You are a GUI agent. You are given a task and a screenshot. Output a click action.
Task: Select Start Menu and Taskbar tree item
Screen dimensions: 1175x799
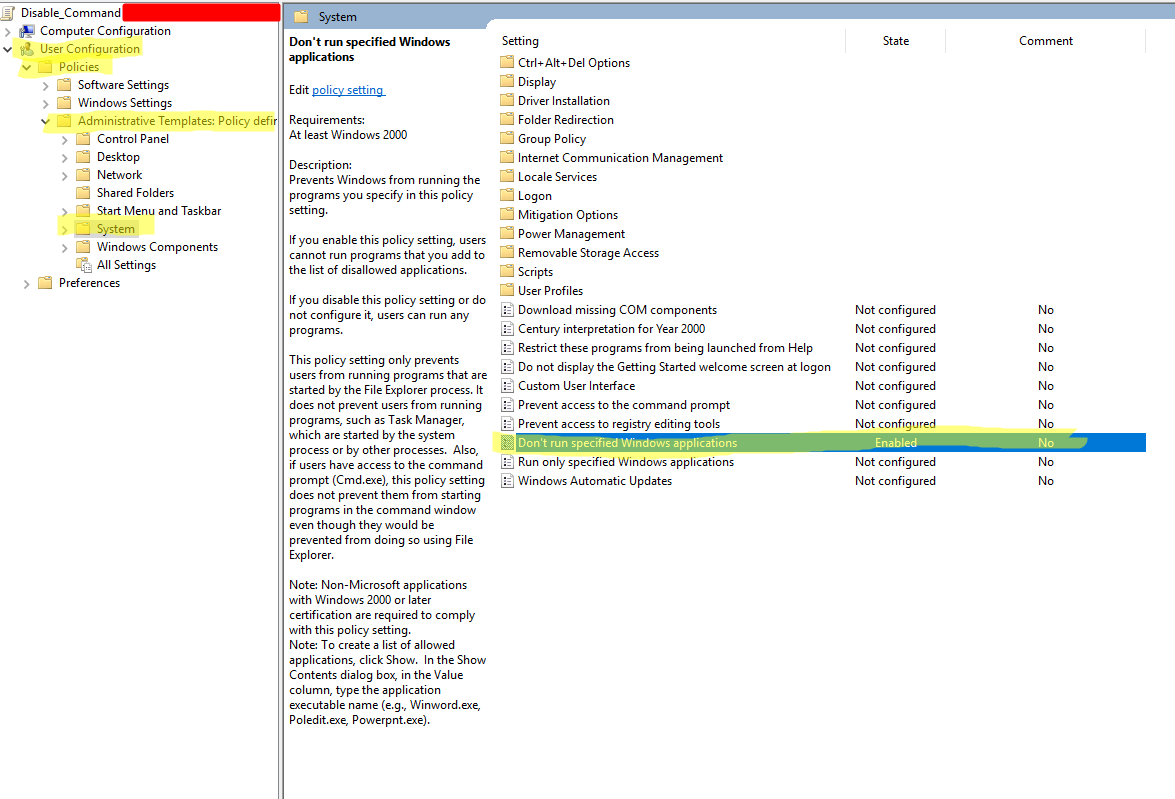(x=158, y=211)
